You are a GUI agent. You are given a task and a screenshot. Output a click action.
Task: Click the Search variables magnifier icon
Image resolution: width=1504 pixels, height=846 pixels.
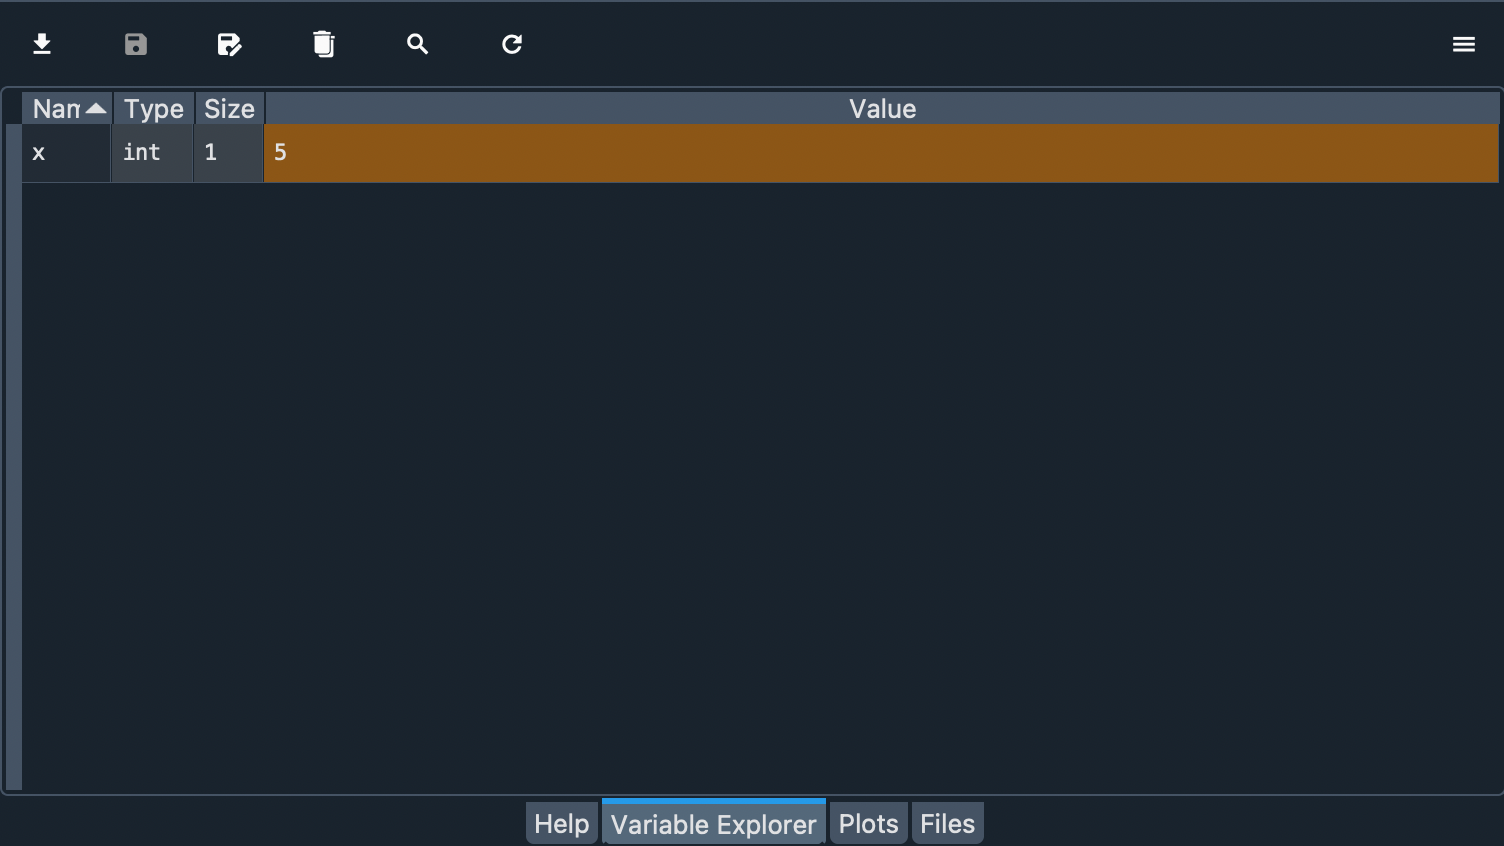click(418, 44)
